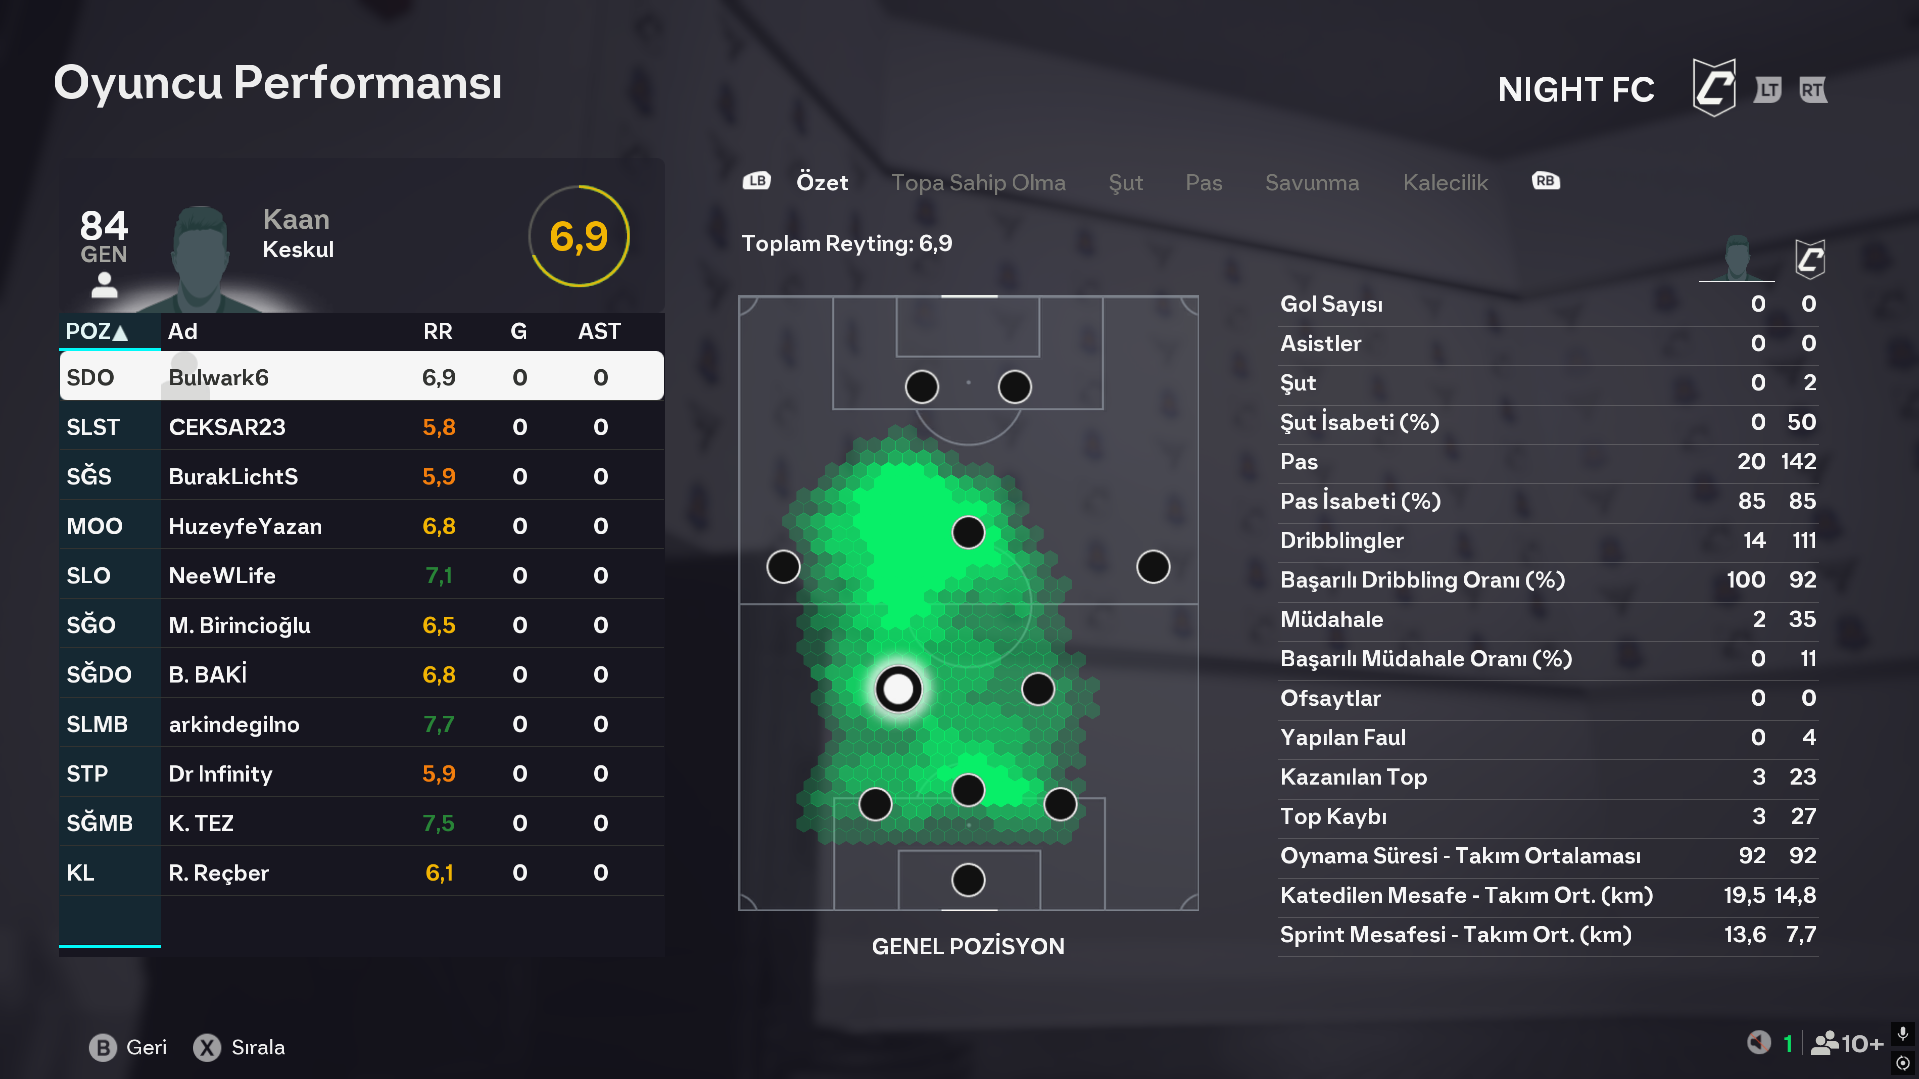The image size is (1919, 1079).
Task: Click the B button Geri icon
Action: coord(103,1047)
